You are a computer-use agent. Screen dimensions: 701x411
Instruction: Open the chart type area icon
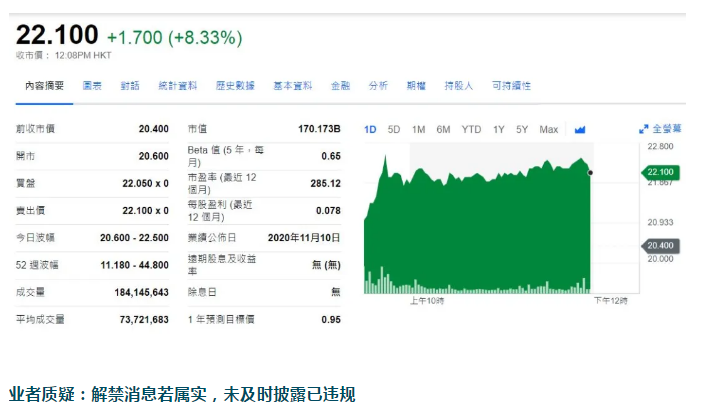click(x=580, y=130)
